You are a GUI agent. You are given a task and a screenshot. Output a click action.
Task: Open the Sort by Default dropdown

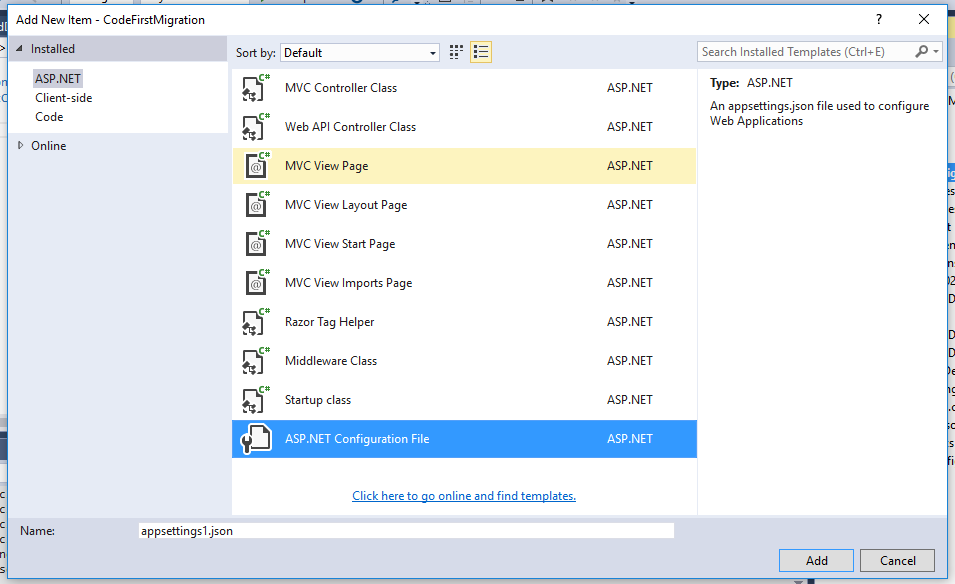(359, 53)
